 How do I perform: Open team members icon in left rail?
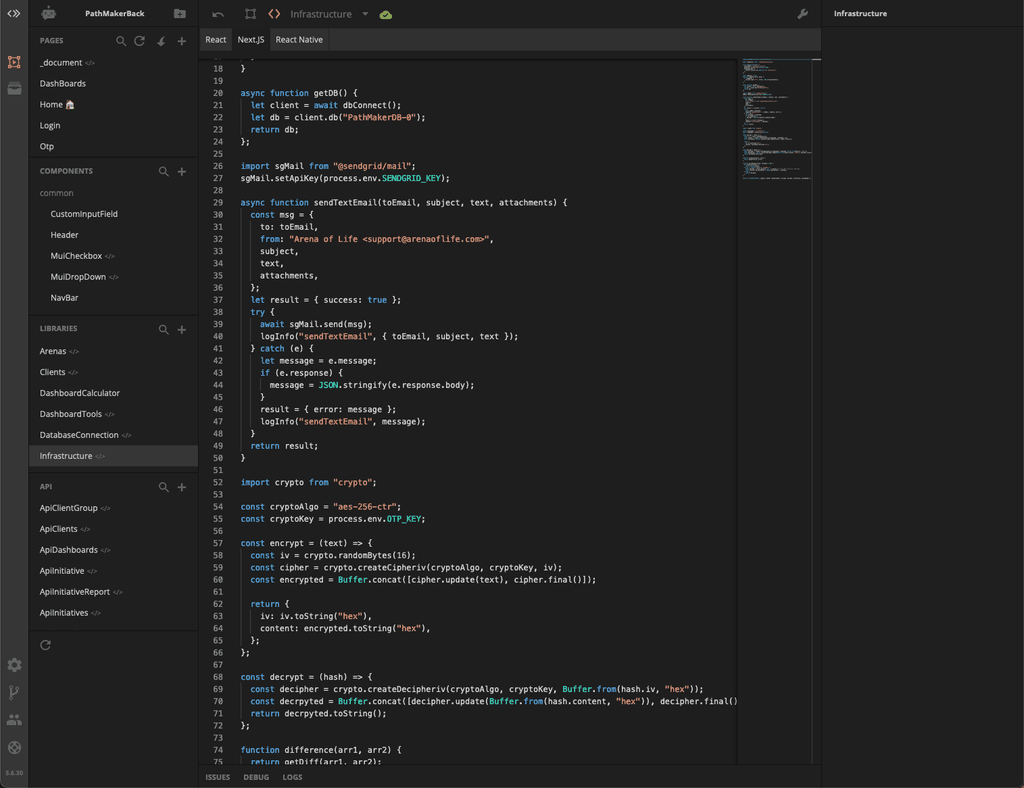pos(14,719)
